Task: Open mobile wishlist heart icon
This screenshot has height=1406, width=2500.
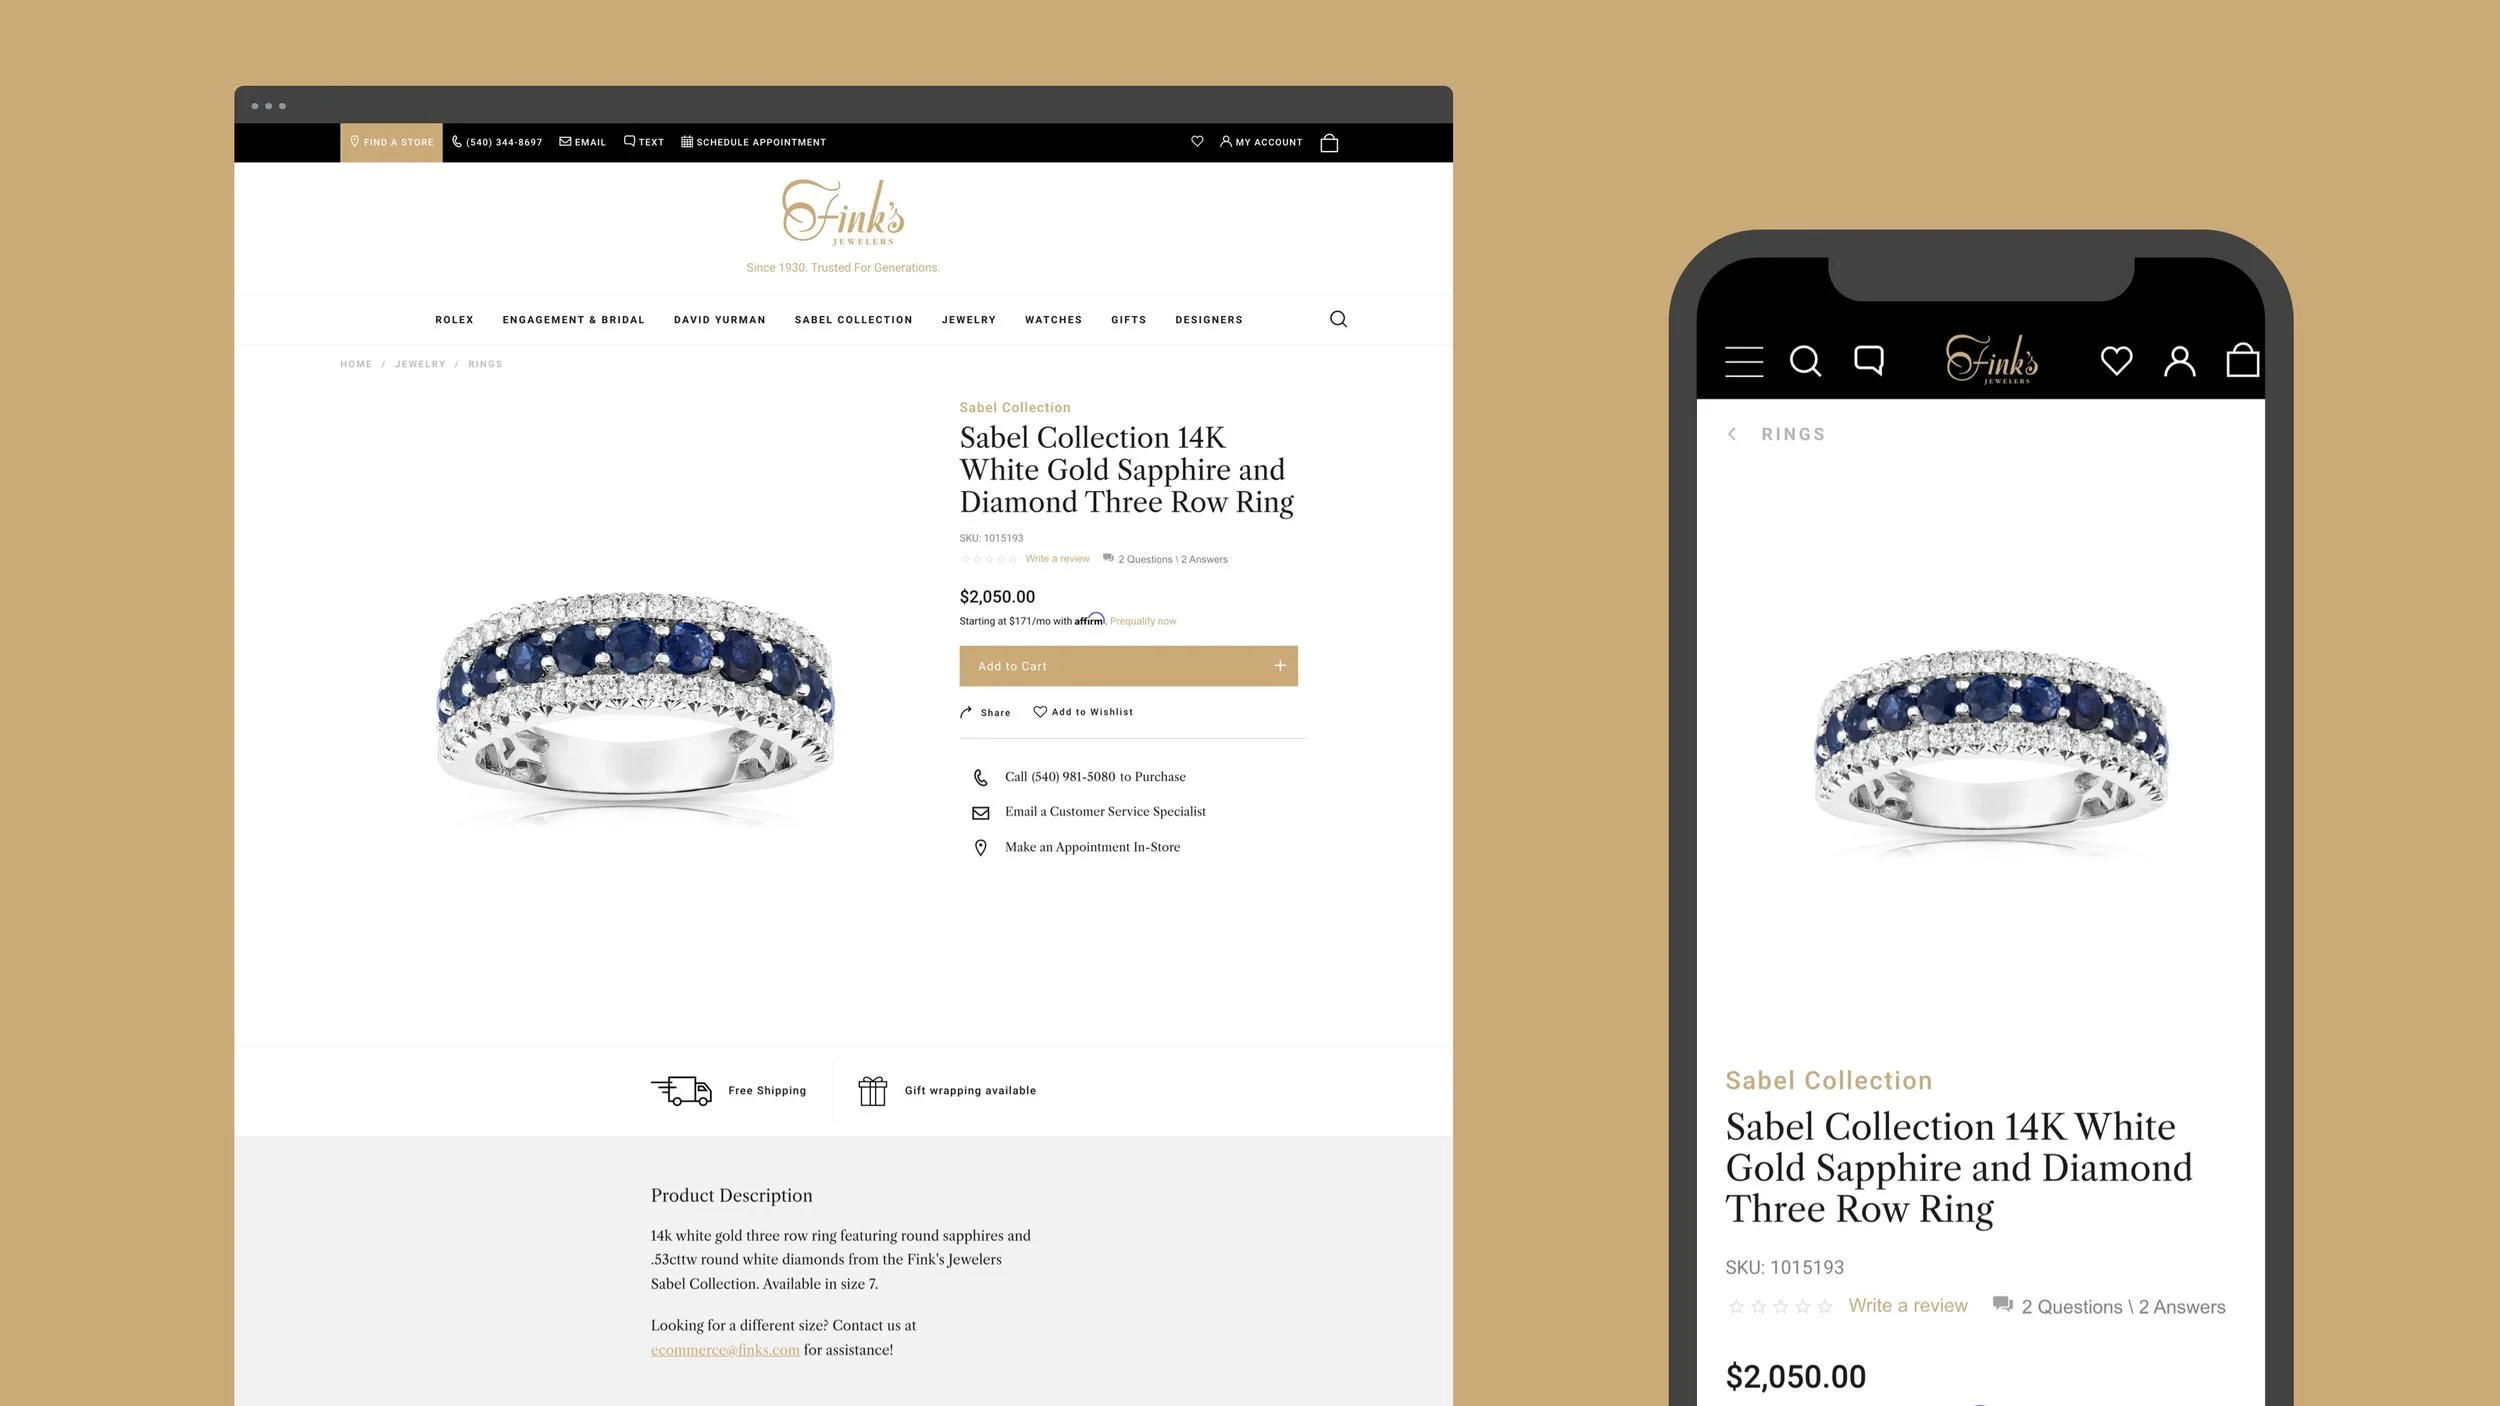Action: [x=2116, y=360]
